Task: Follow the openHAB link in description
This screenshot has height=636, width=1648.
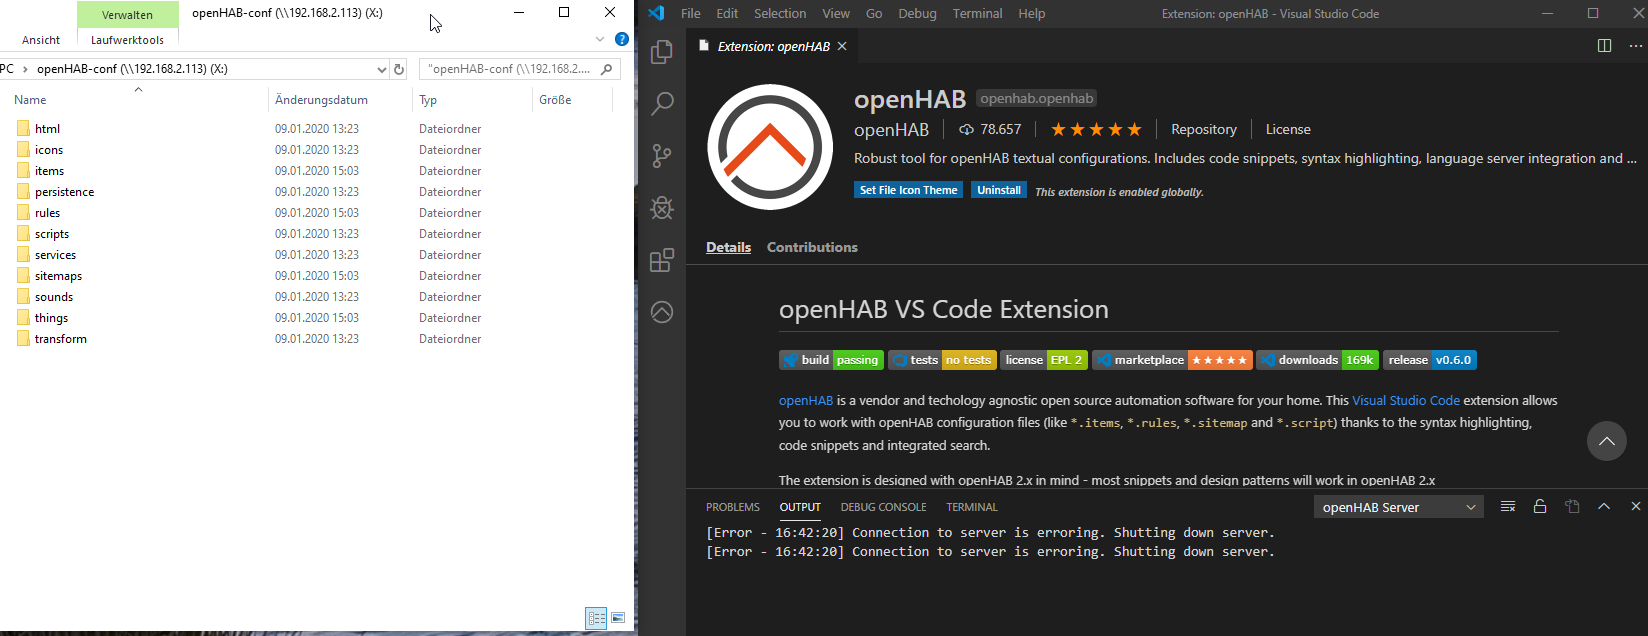Action: pos(806,400)
